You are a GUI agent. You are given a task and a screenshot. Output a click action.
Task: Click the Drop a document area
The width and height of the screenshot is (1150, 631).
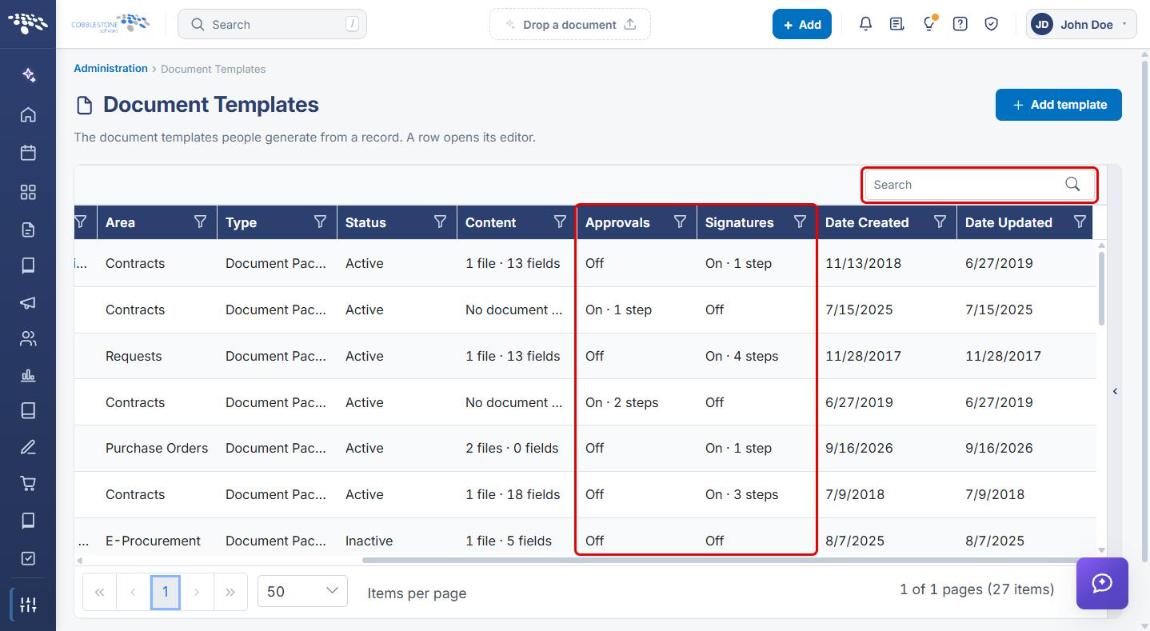tap(570, 24)
